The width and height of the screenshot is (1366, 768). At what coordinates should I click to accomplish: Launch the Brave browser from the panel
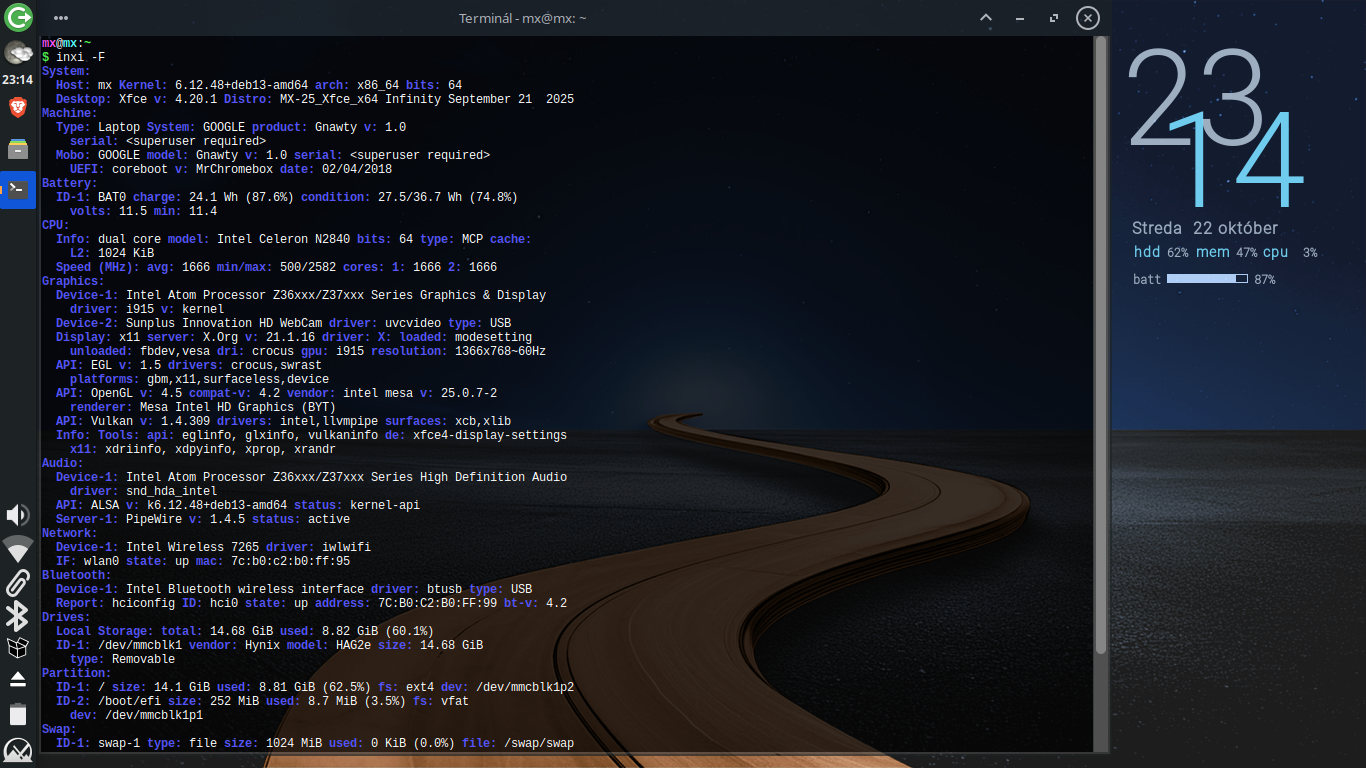(x=18, y=107)
